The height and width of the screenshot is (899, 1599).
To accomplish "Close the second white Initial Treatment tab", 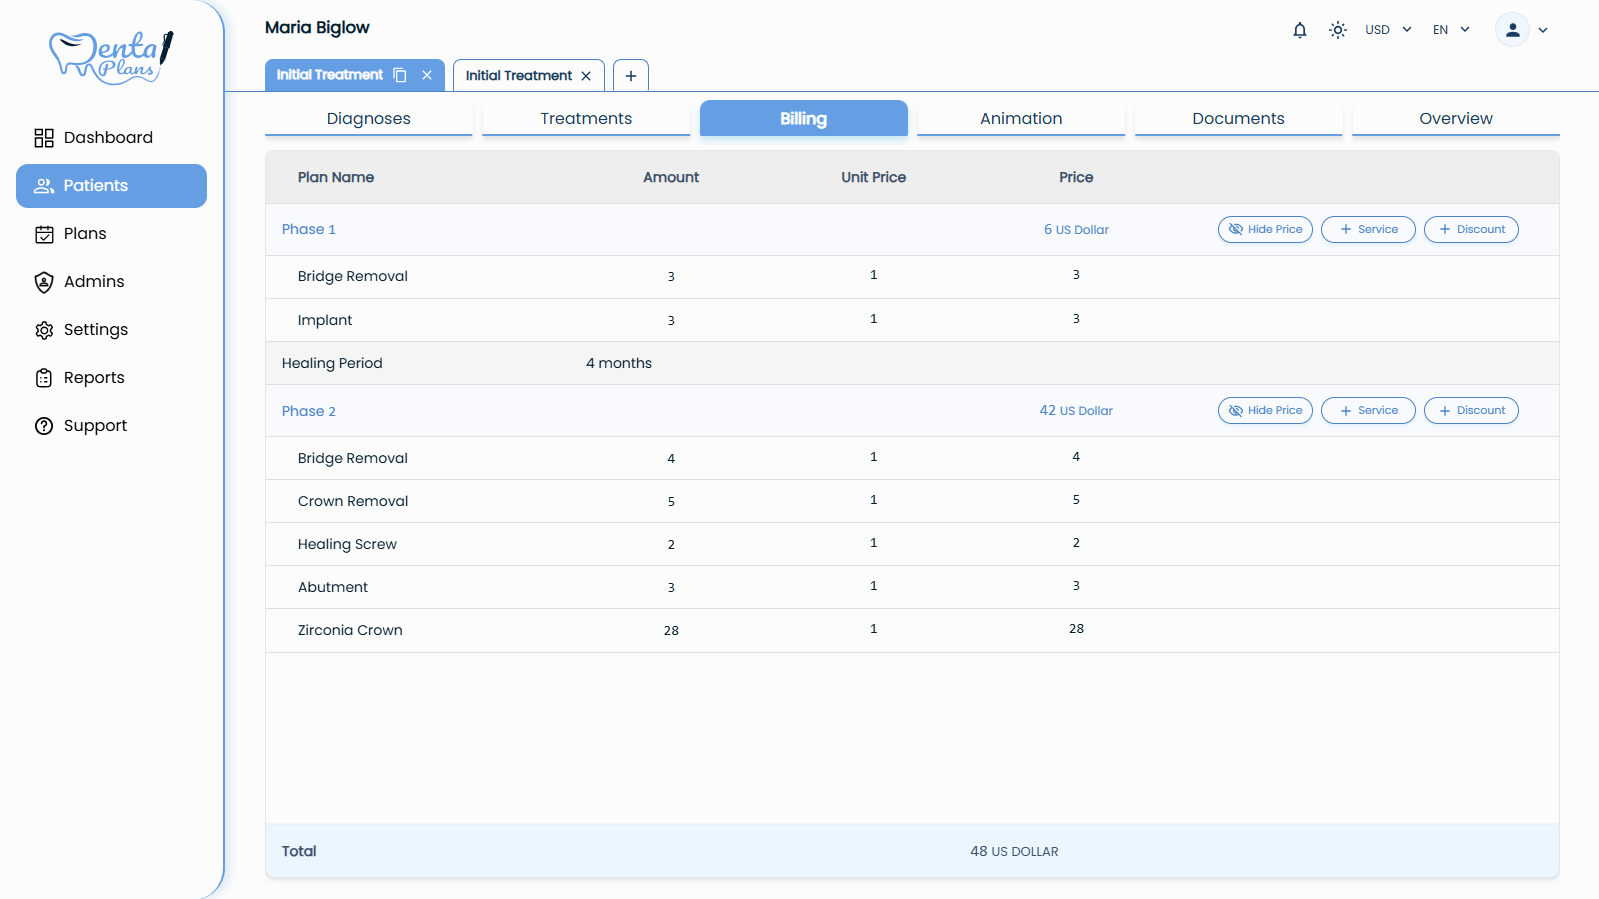I will (586, 76).
